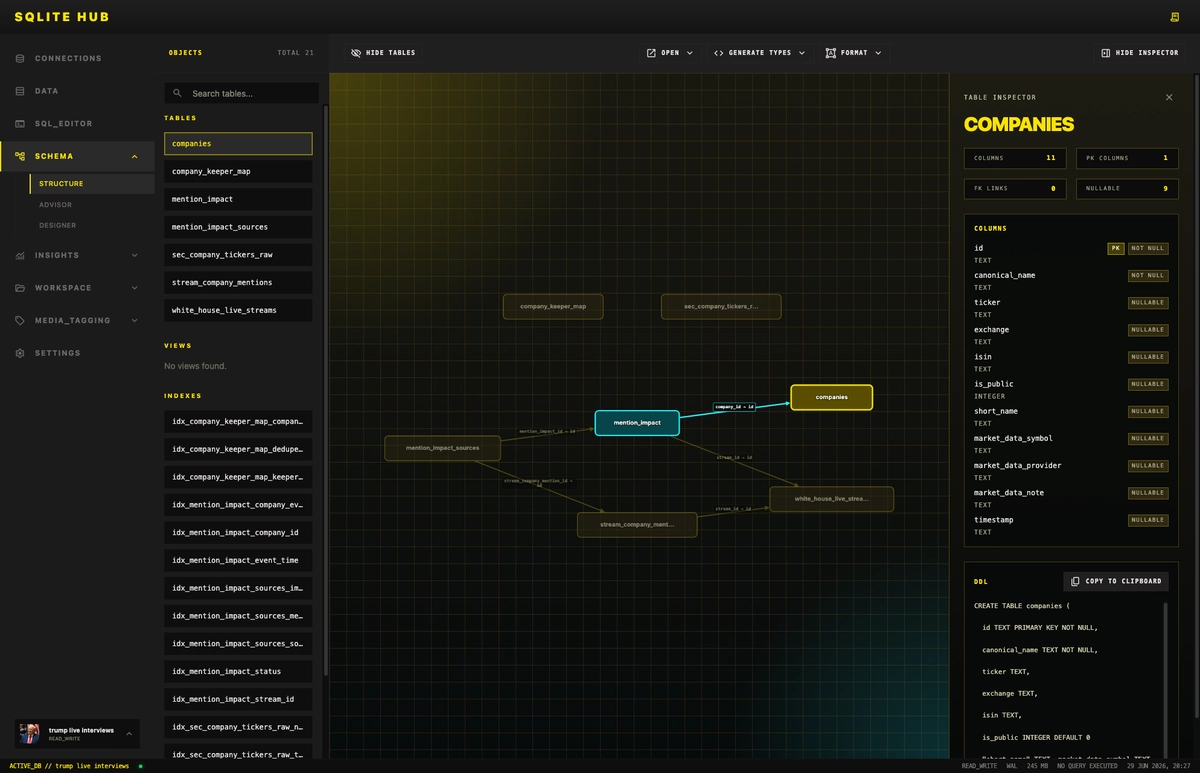Click the Connections database icon in sidebar

20,58
